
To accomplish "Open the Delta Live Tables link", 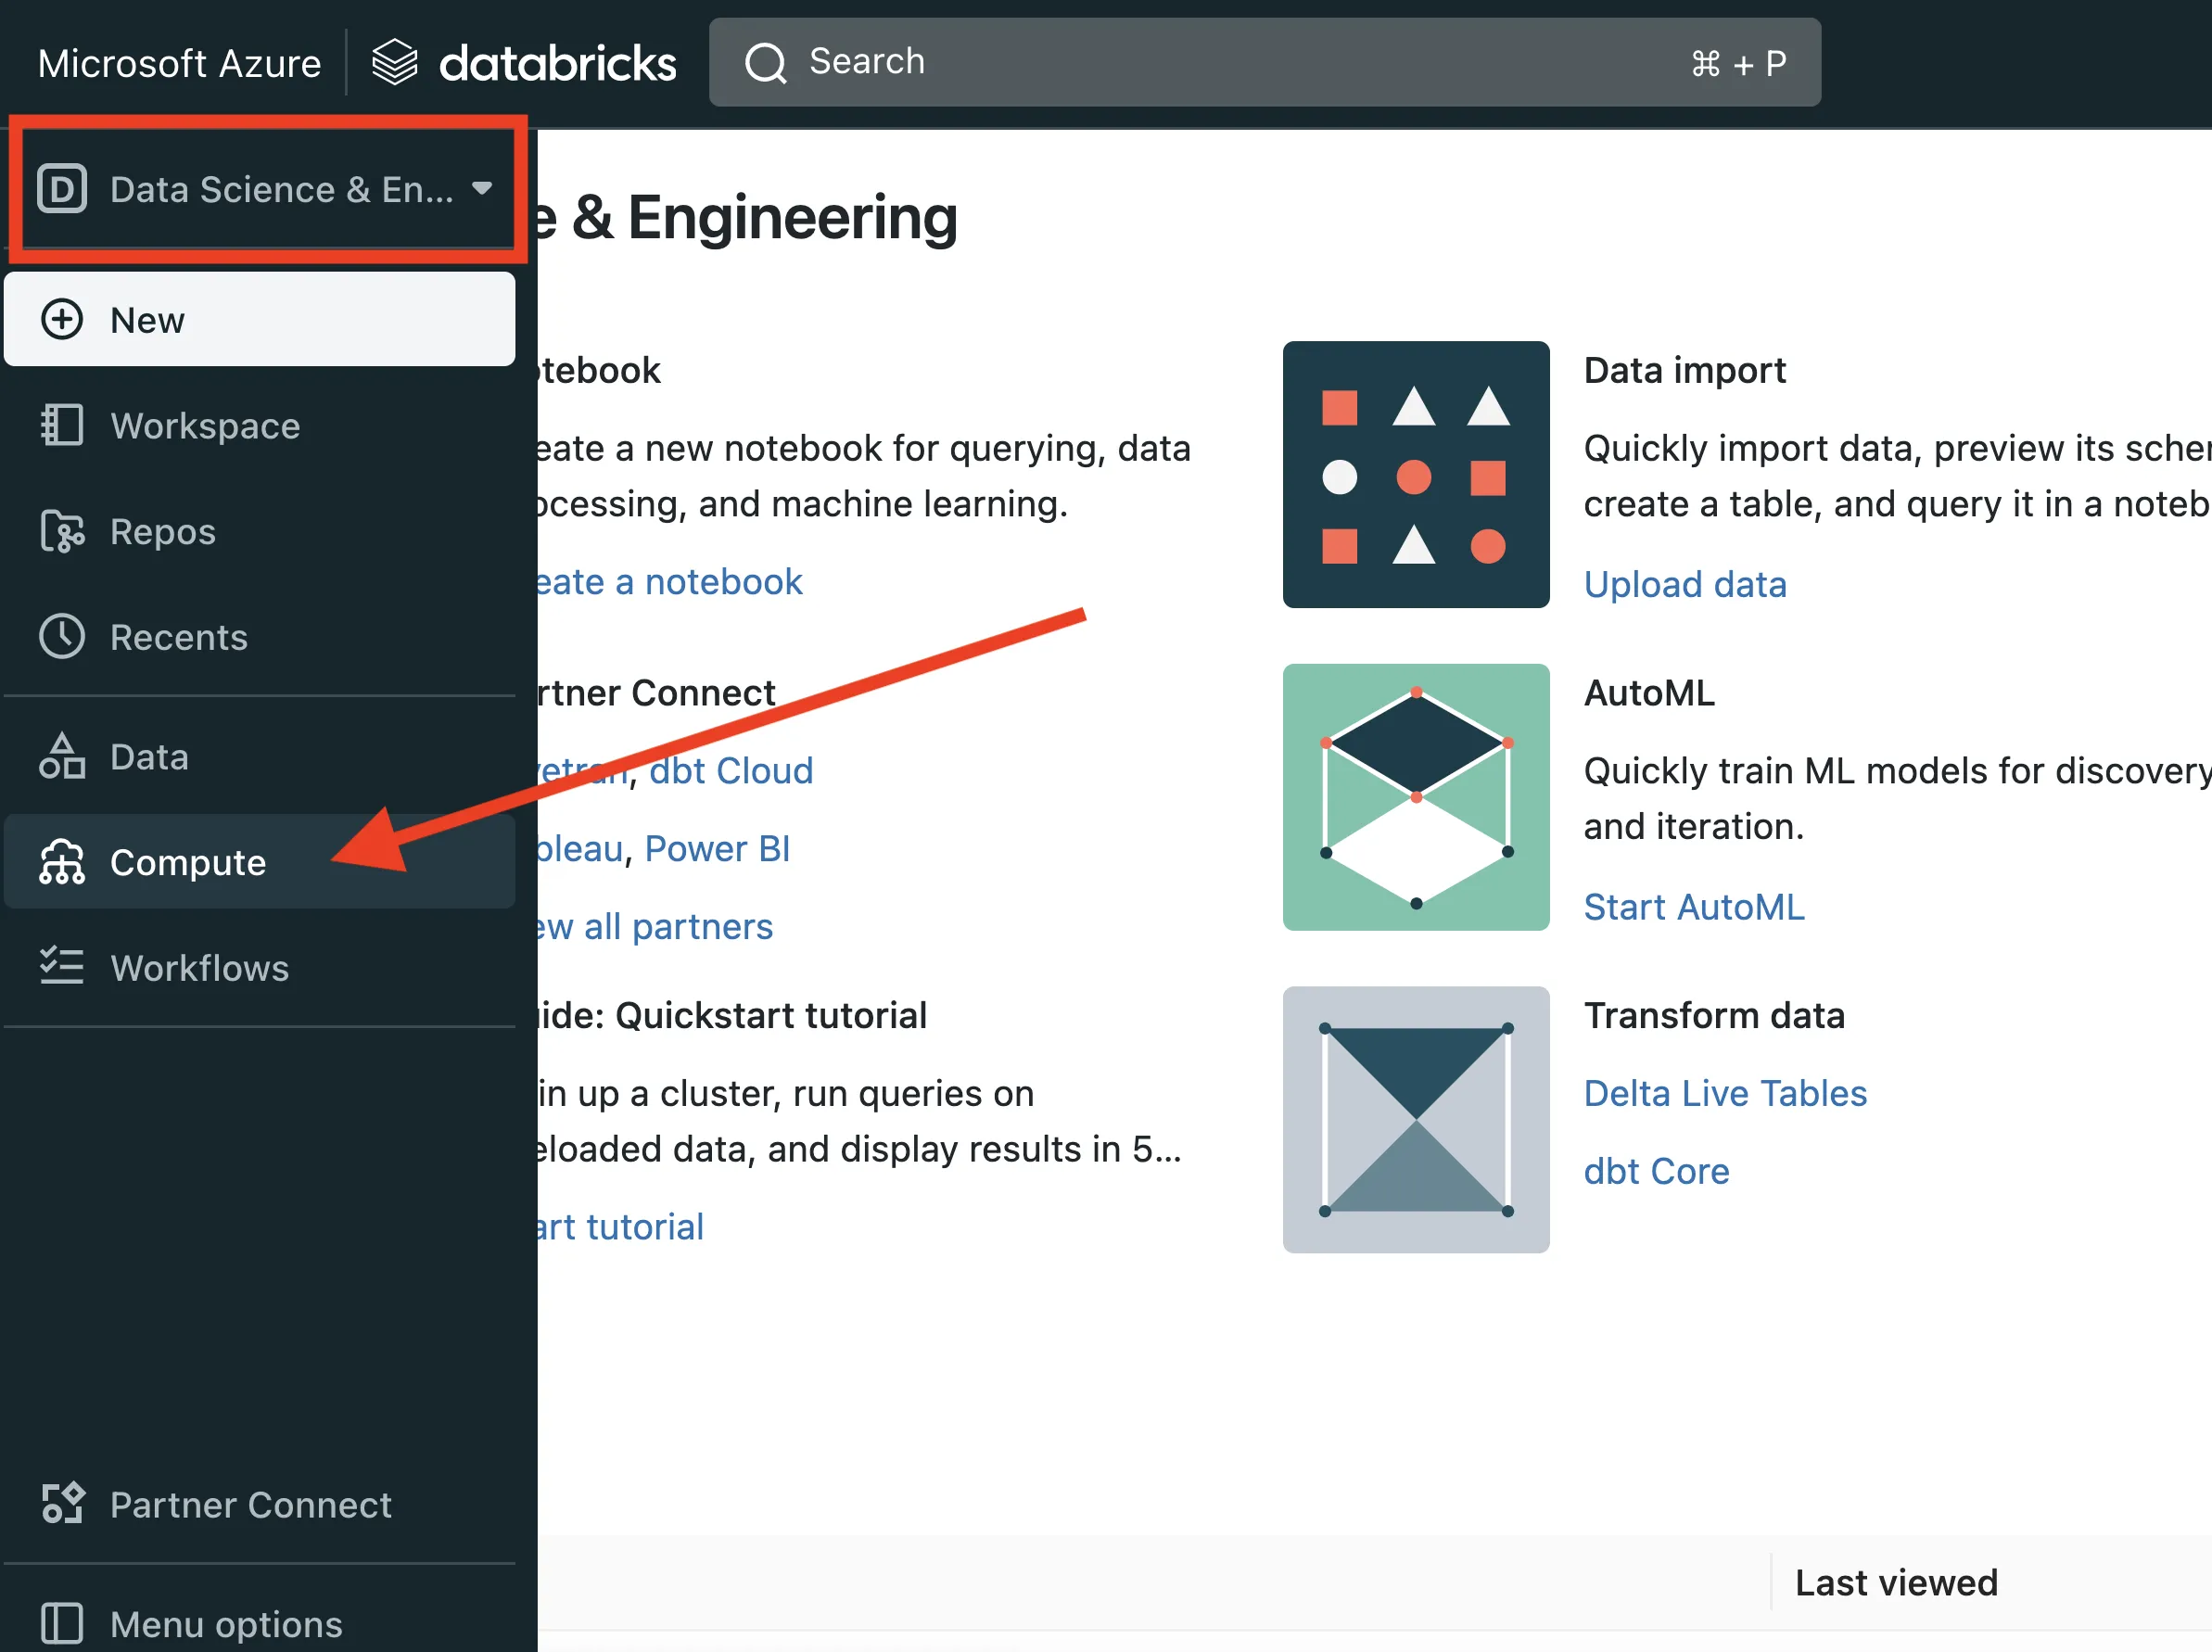I will point(1725,1093).
